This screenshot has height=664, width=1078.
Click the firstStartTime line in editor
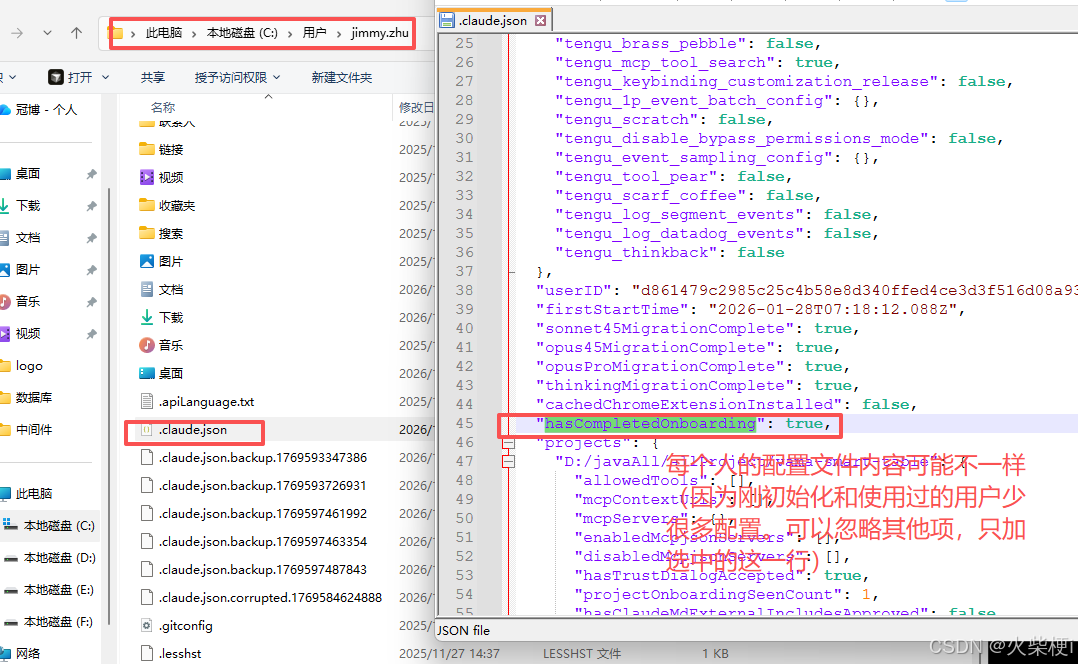750,309
